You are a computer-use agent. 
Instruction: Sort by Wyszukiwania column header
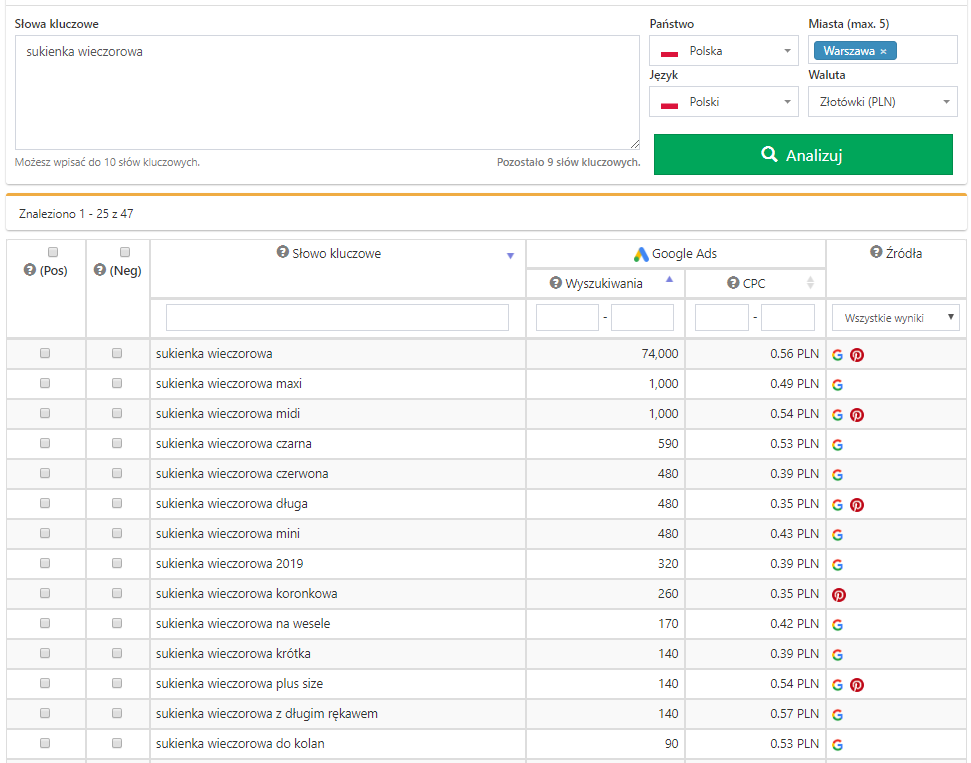pos(605,283)
